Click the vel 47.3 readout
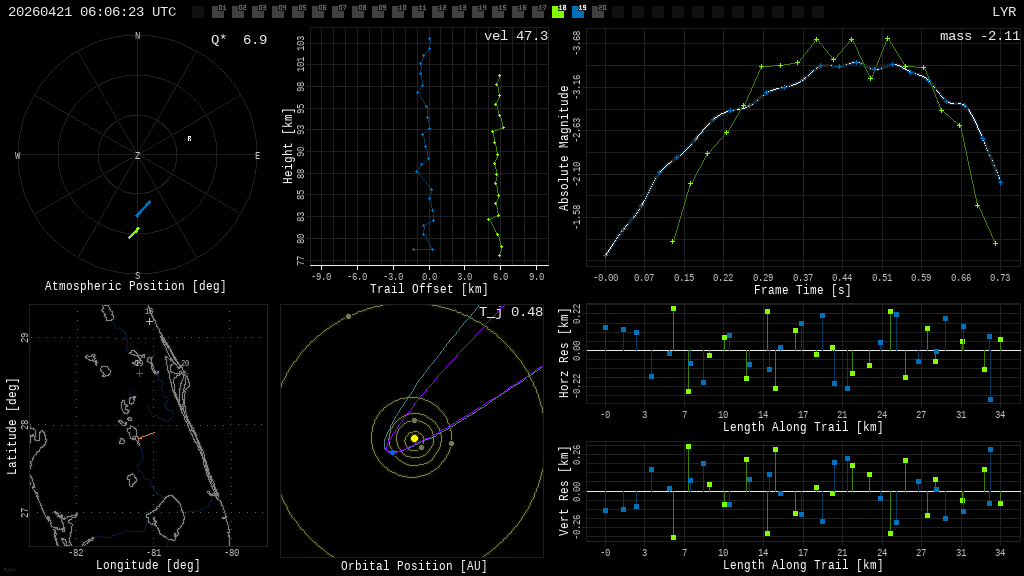Viewport: 1024px width, 576px height. pyautogui.click(x=515, y=36)
